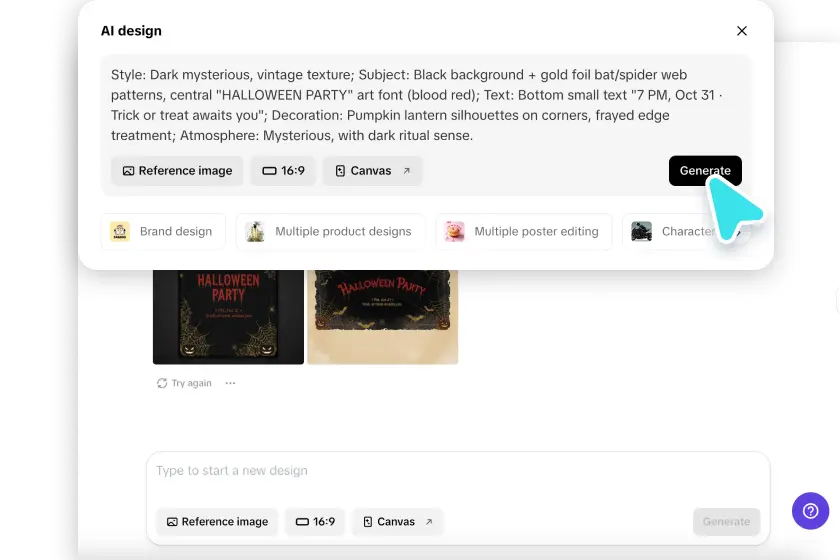Image resolution: width=840 pixels, height=560 pixels.
Task: Click the bottom Reference image button
Action: (x=217, y=522)
